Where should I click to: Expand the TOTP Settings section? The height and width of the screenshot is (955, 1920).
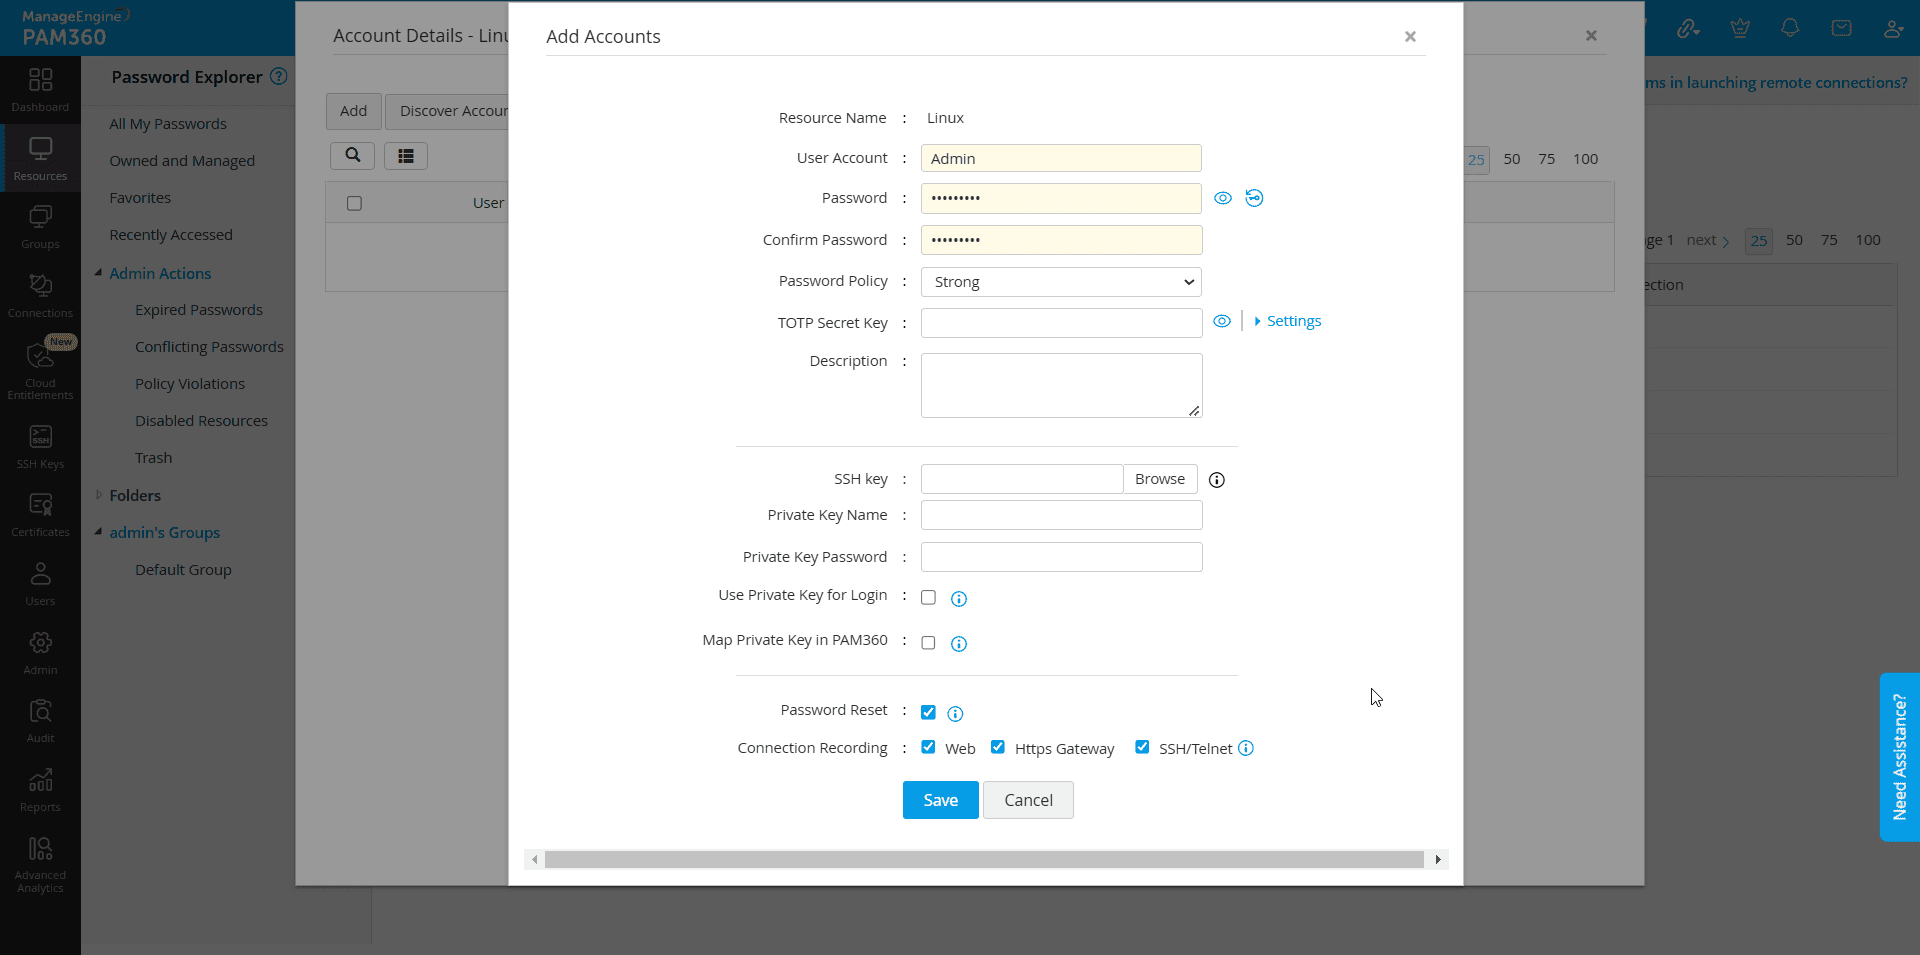(1288, 321)
